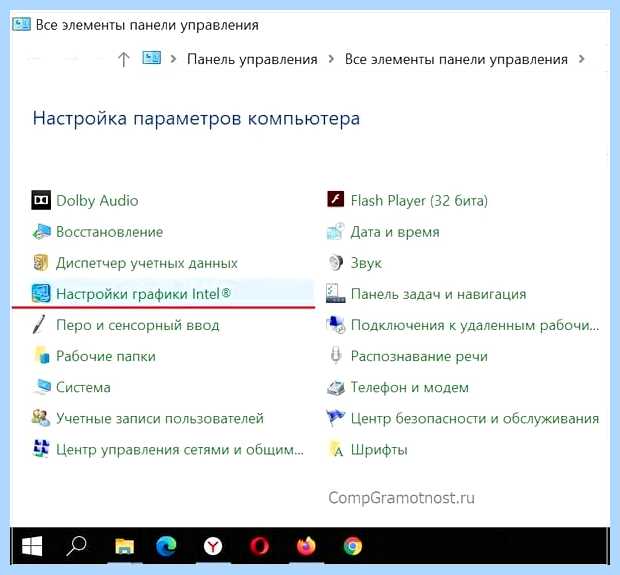Click the title bar Control Panel icon
620x575 pixels.
pyautogui.click(x=21, y=24)
